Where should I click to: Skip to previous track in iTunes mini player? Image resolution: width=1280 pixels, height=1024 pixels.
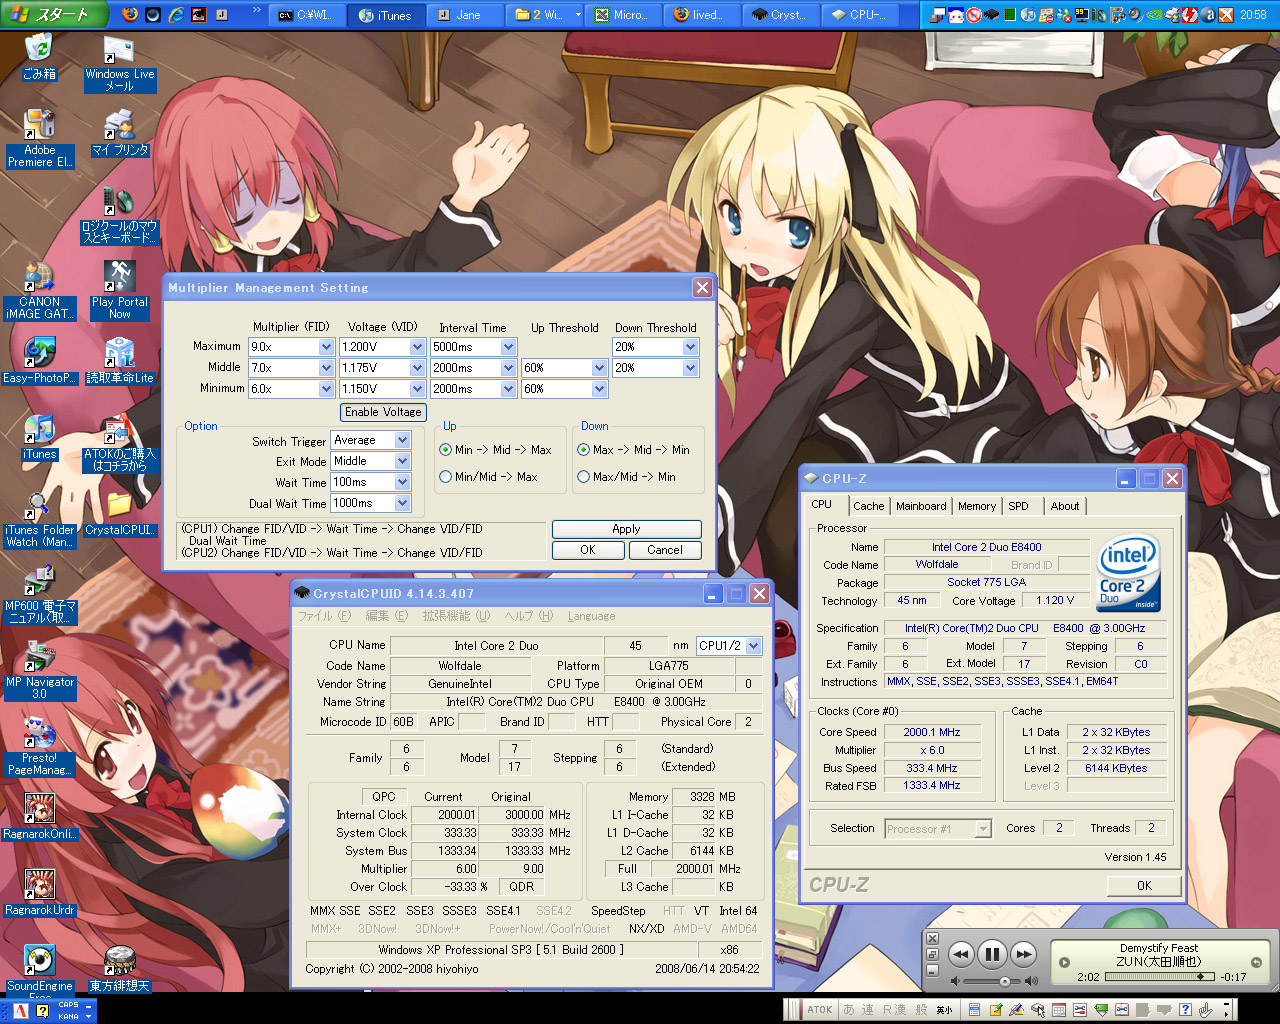[x=961, y=954]
